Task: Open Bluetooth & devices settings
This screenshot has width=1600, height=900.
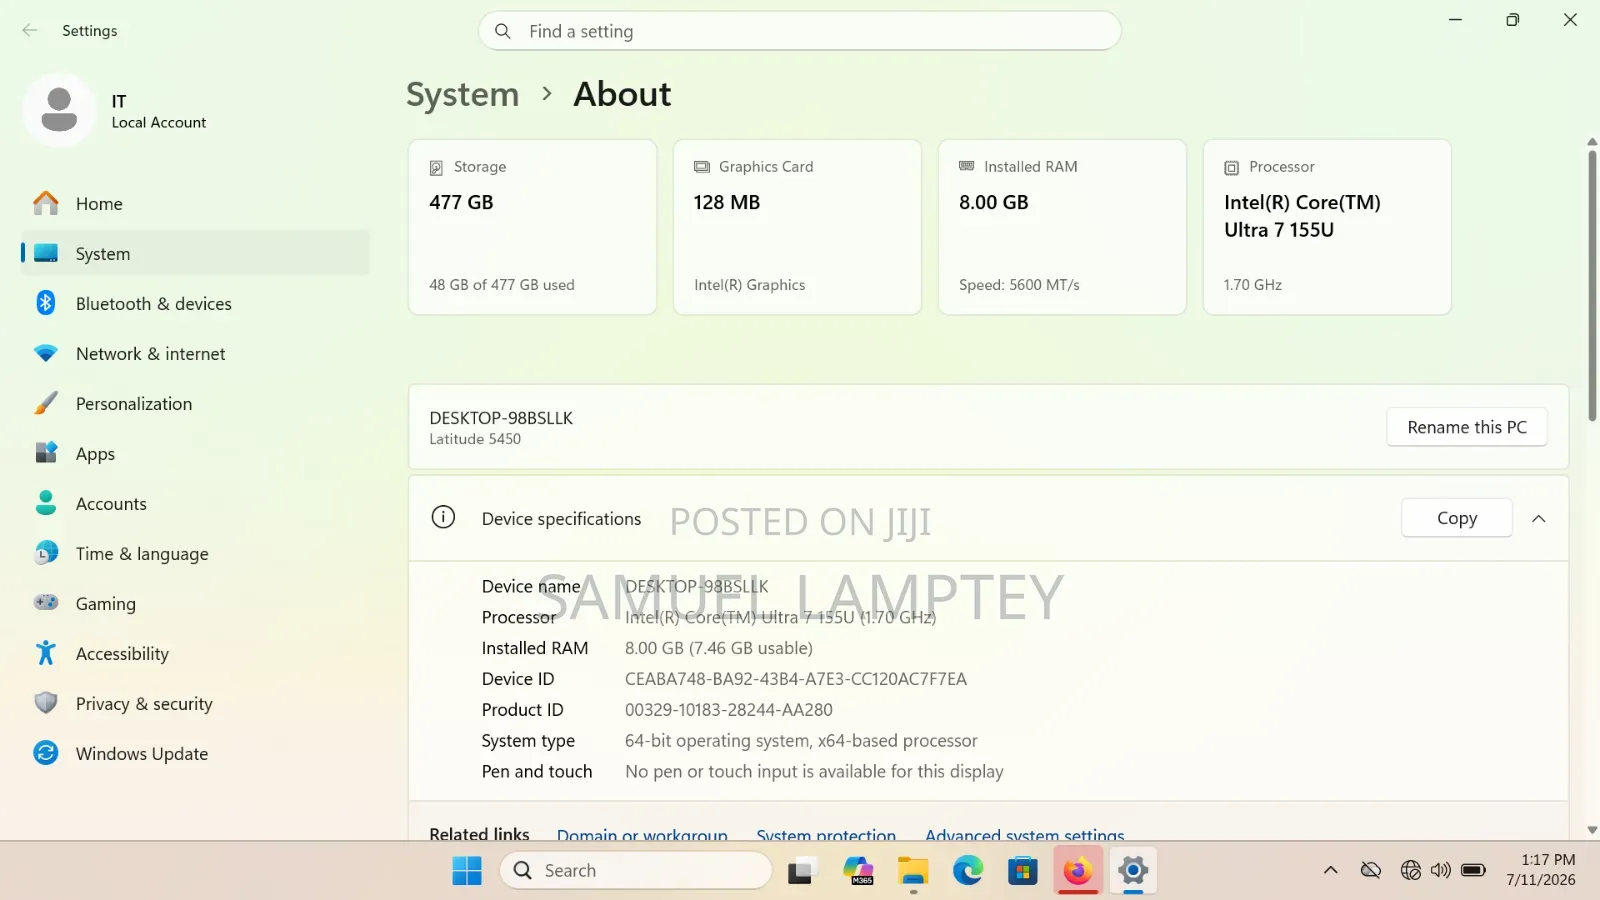Action: click(x=195, y=304)
